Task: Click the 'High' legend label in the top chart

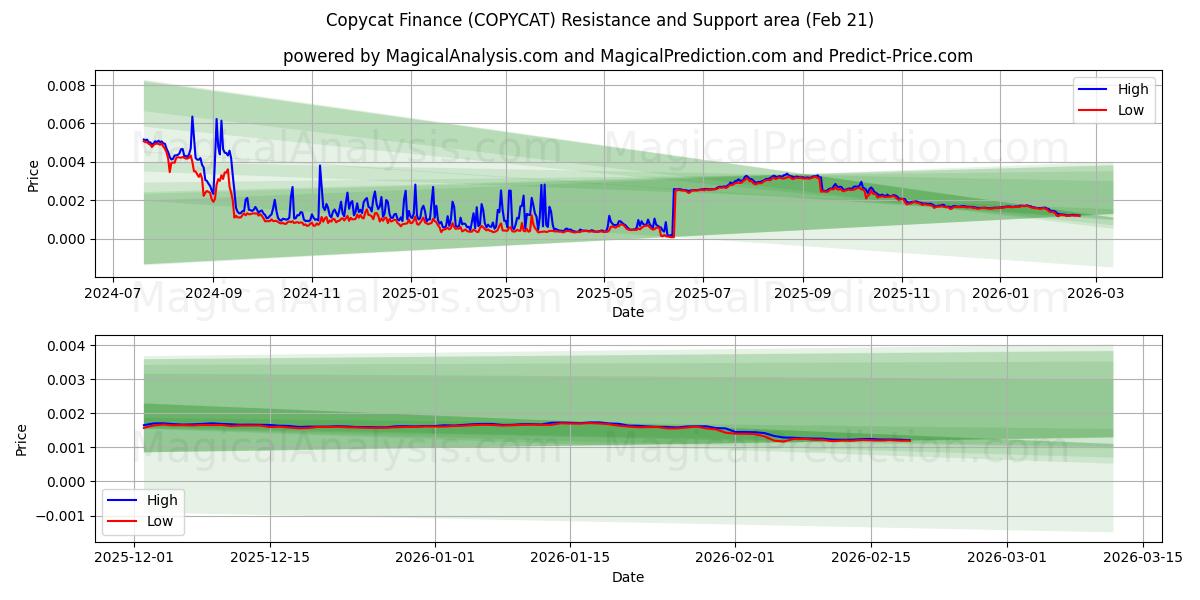Action: 1133,89
